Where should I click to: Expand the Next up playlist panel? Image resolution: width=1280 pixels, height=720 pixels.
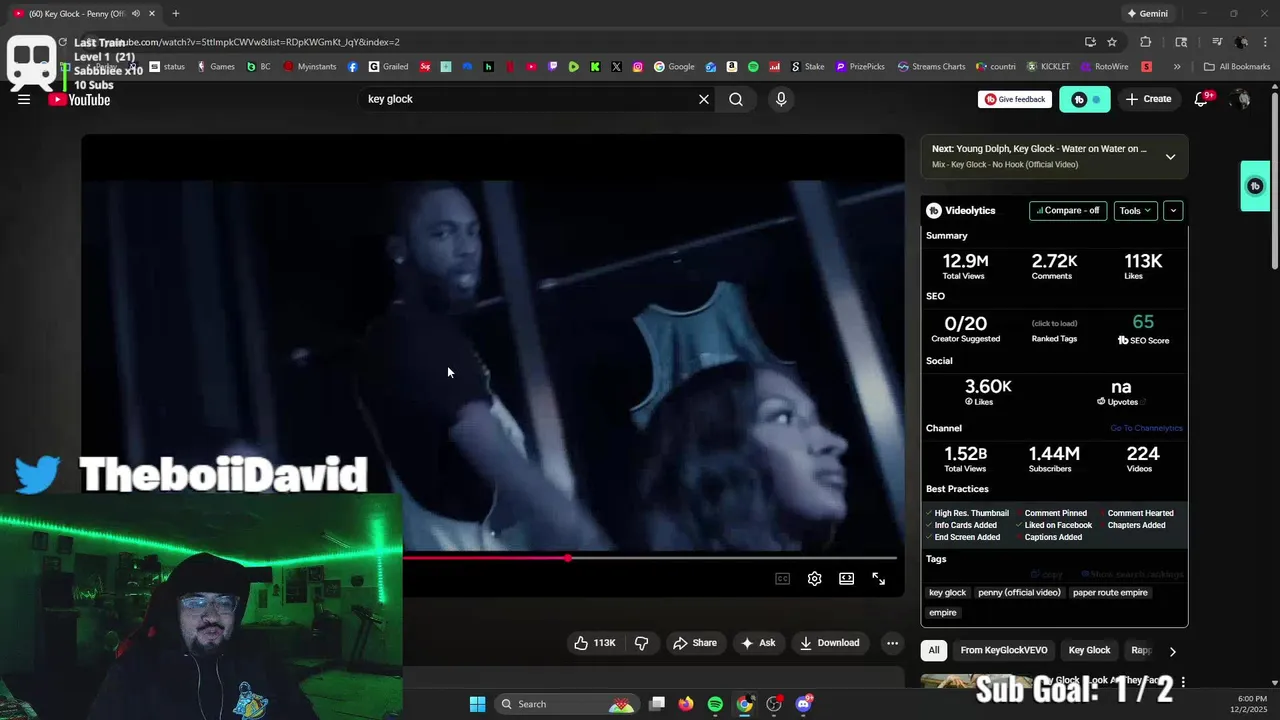click(x=1170, y=156)
